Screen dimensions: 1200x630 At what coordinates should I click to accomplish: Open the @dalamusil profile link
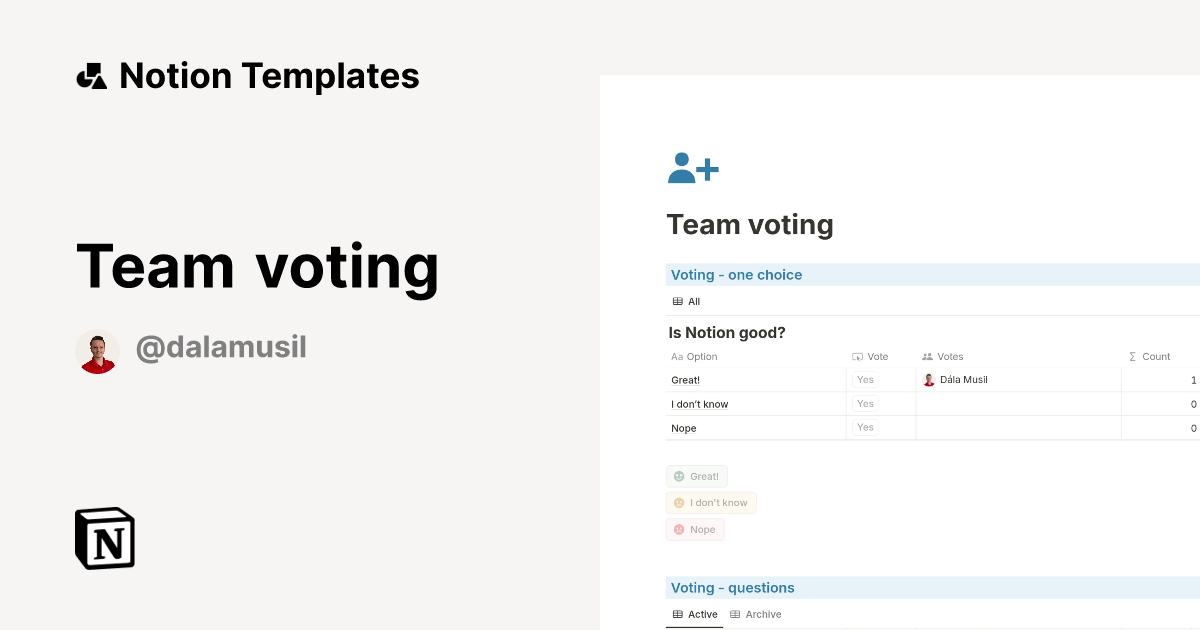[x=221, y=347]
